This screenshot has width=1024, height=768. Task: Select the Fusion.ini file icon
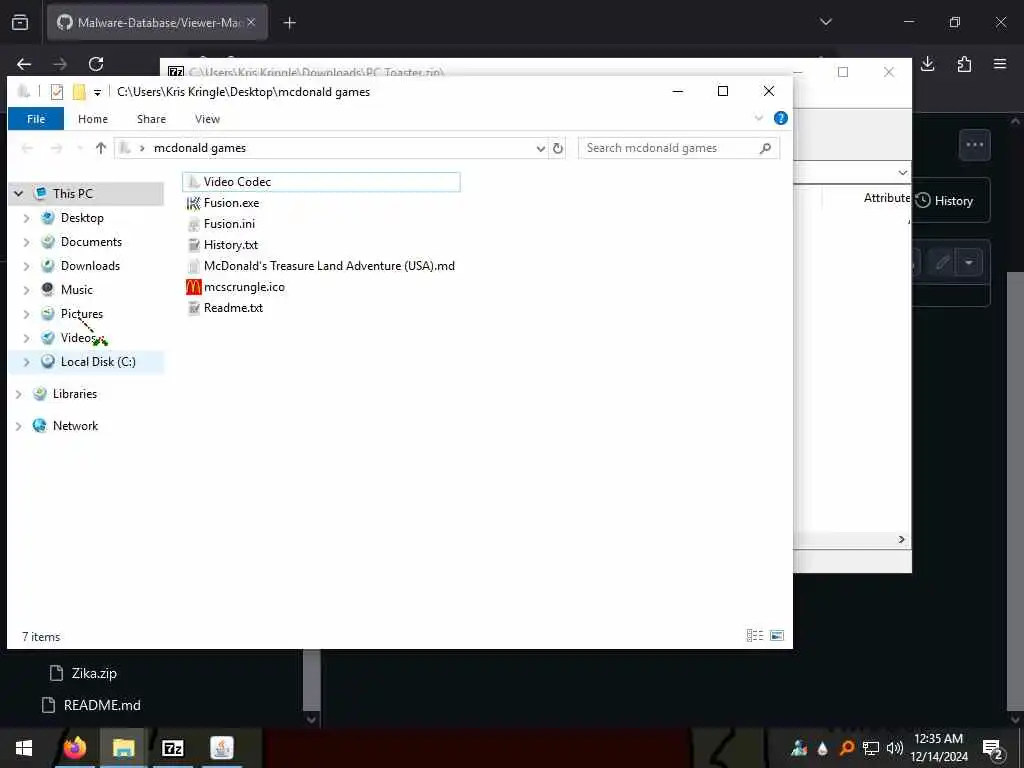coord(193,224)
